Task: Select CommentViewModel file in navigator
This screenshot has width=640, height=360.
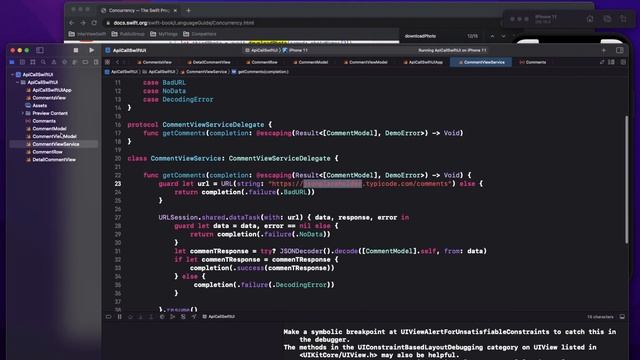Action: [x=54, y=137]
